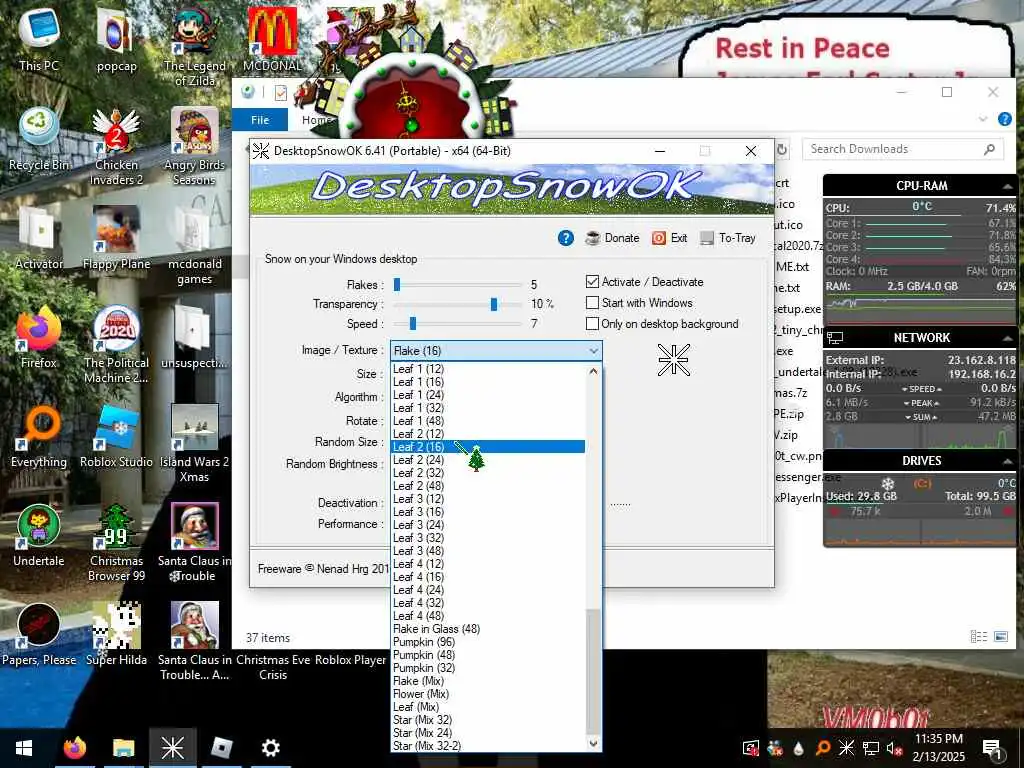Launch Undertale from the desktop

(x=39, y=536)
